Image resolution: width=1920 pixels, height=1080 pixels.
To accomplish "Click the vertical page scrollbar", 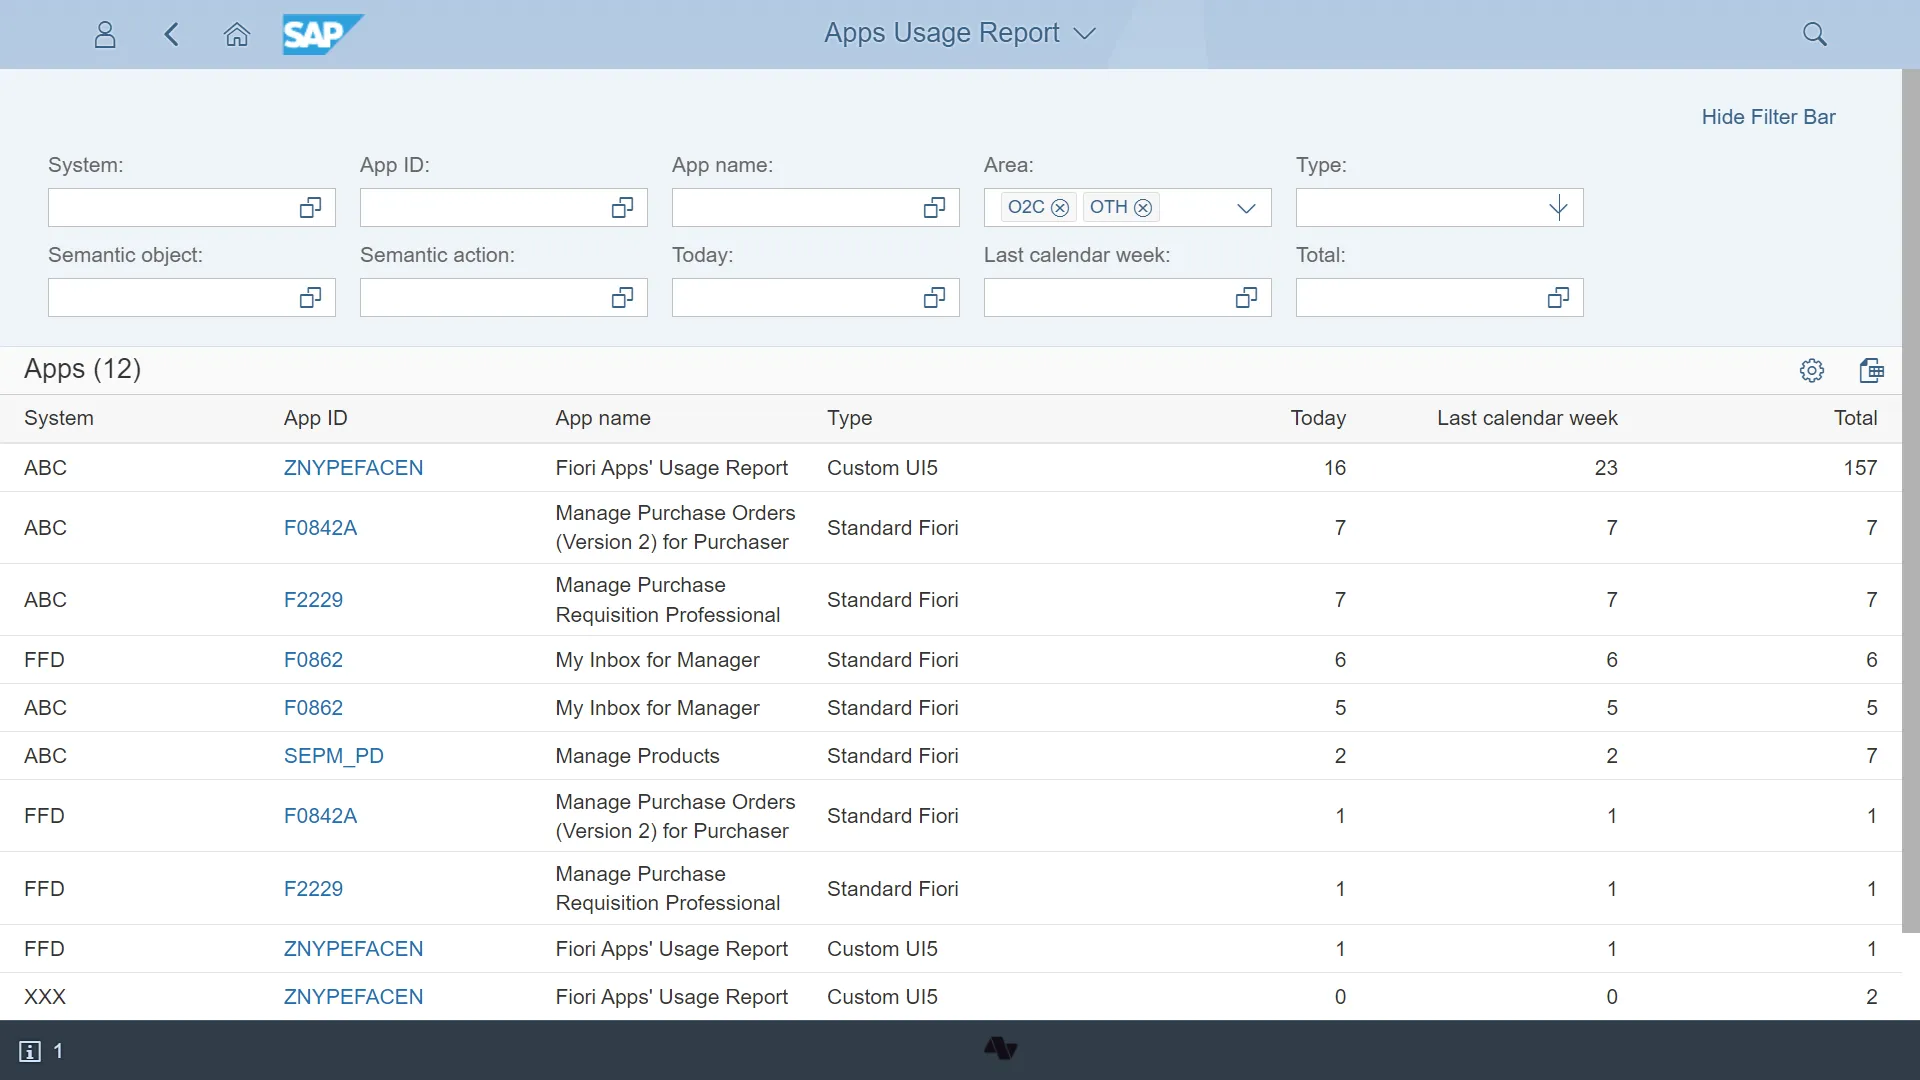I will pos(1910,500).
